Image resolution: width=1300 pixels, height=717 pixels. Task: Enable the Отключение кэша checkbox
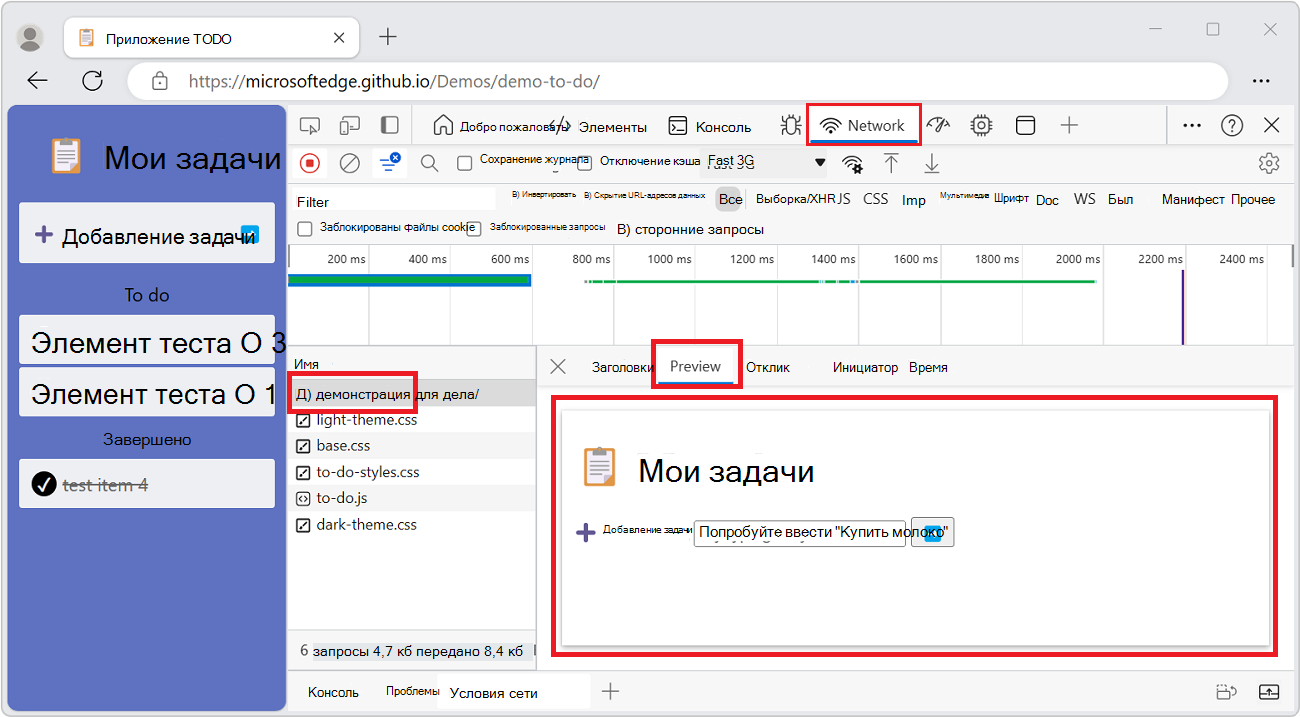pos(585,162)
